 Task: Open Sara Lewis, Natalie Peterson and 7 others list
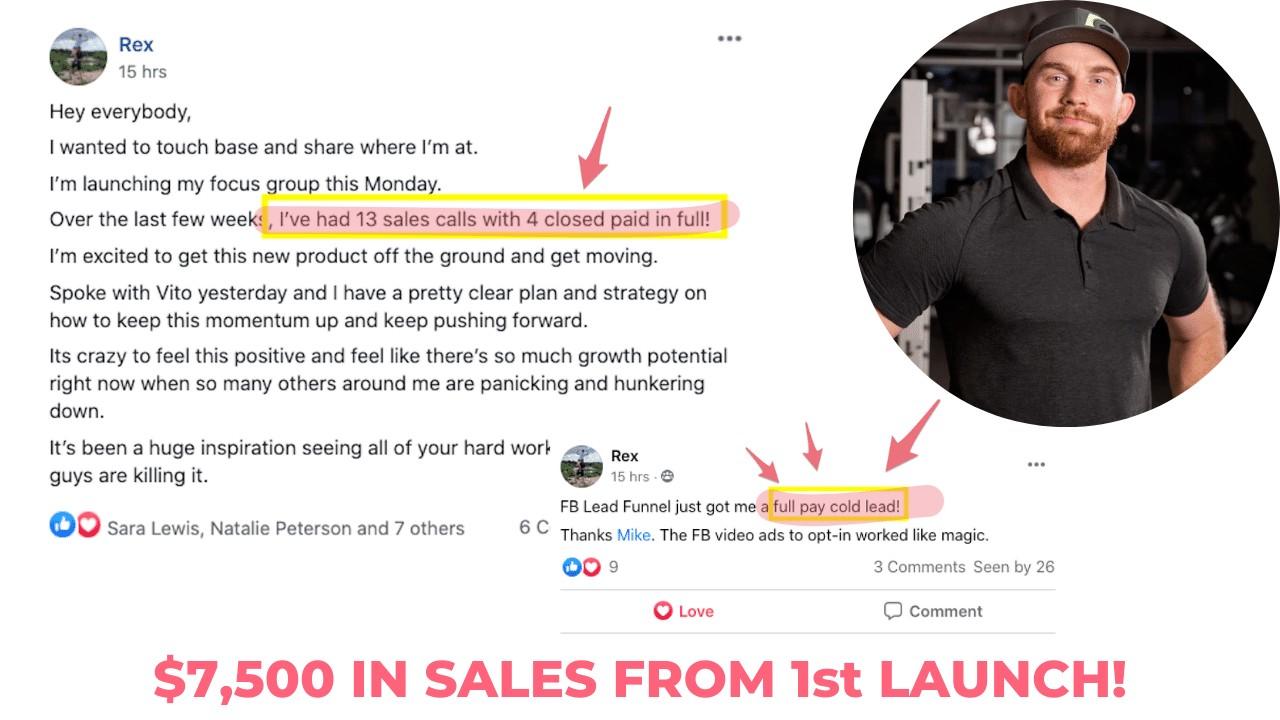click(x=286, y=528)
